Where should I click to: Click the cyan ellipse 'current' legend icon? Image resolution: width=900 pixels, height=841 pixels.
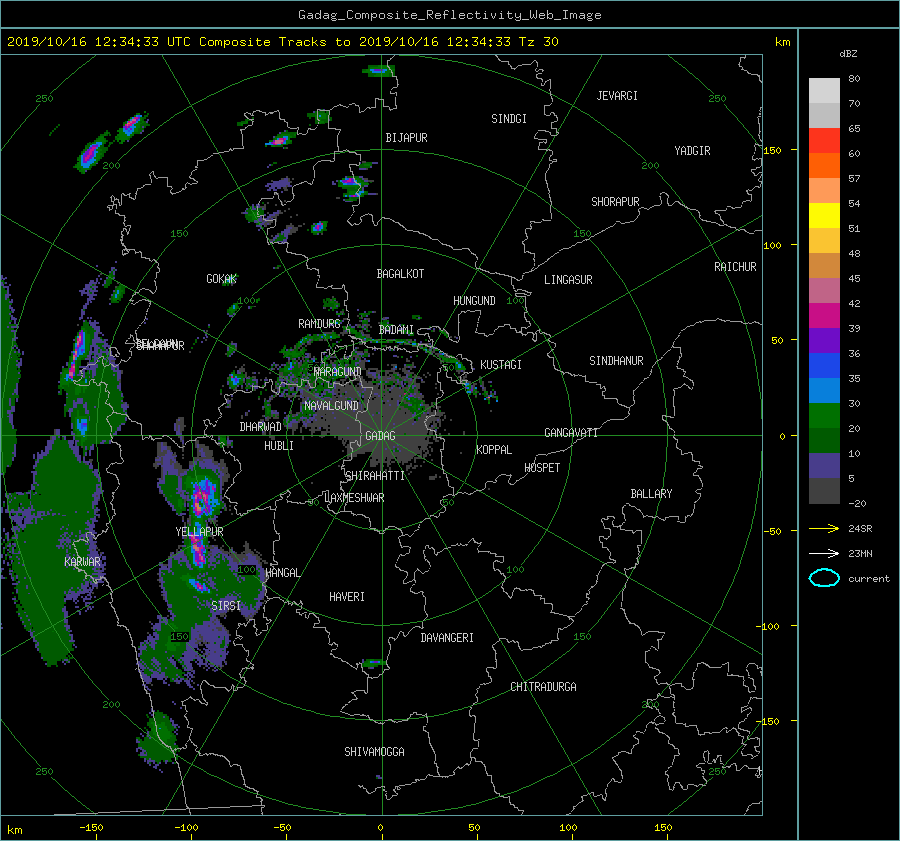(x=824, y=578)
